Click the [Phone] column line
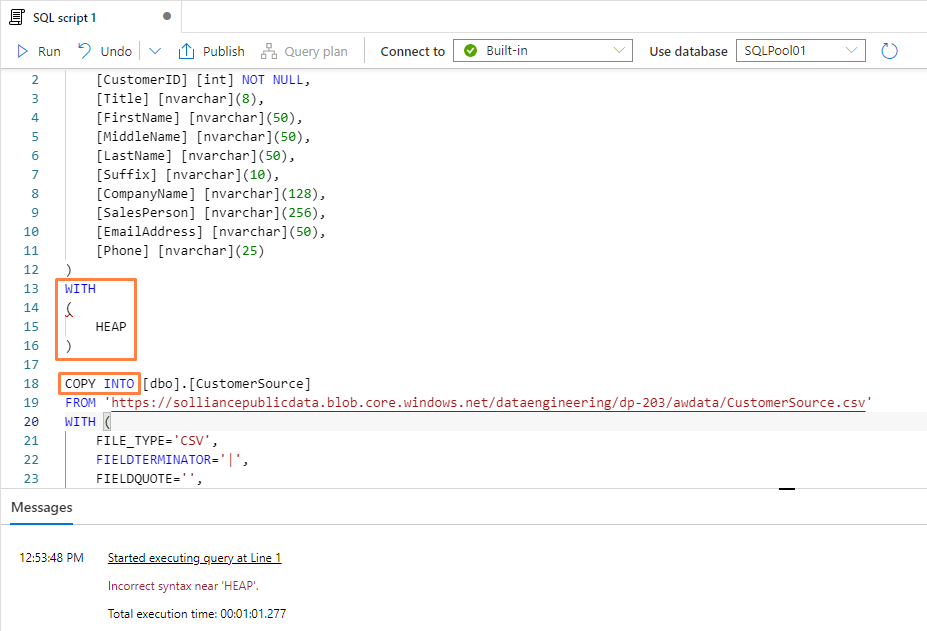Screen dimensions: 927x631 pyautogui.click(x=180, y=251)
